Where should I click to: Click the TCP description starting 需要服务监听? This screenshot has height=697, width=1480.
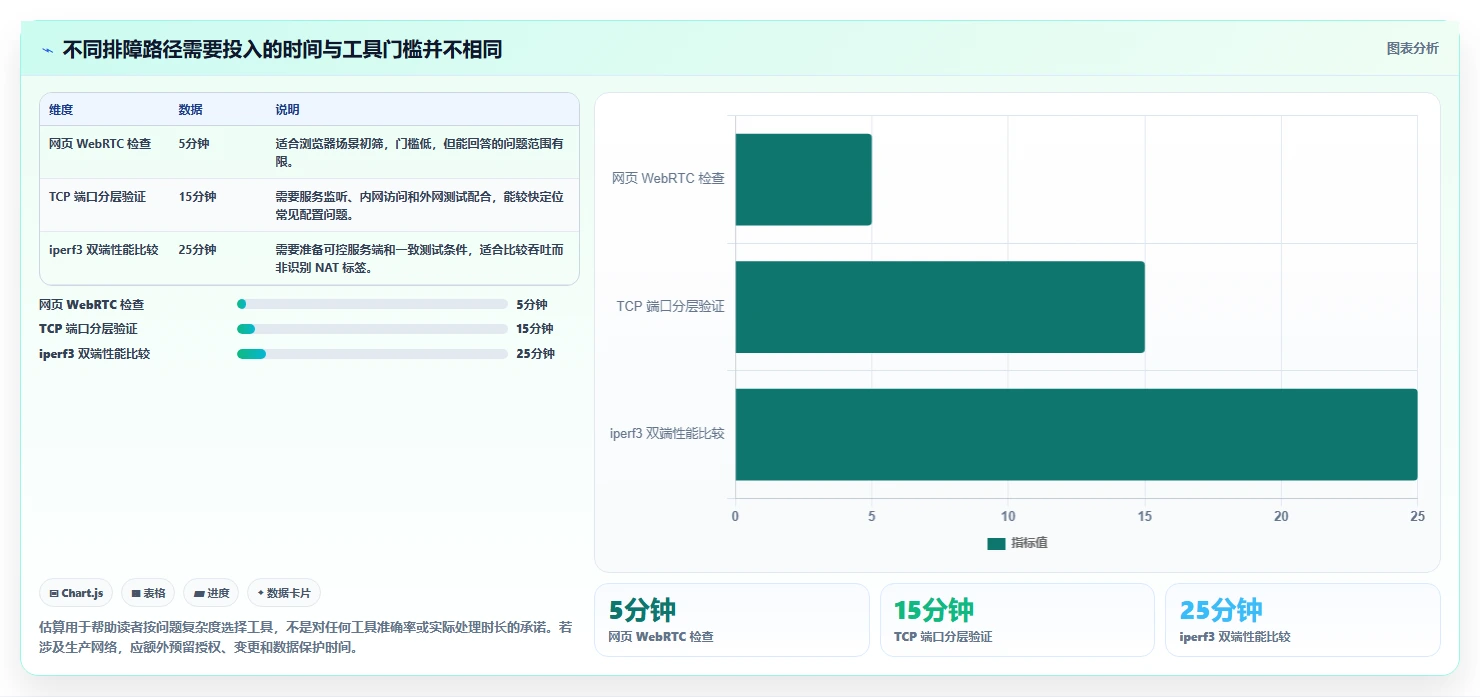[x=420, y=206]
